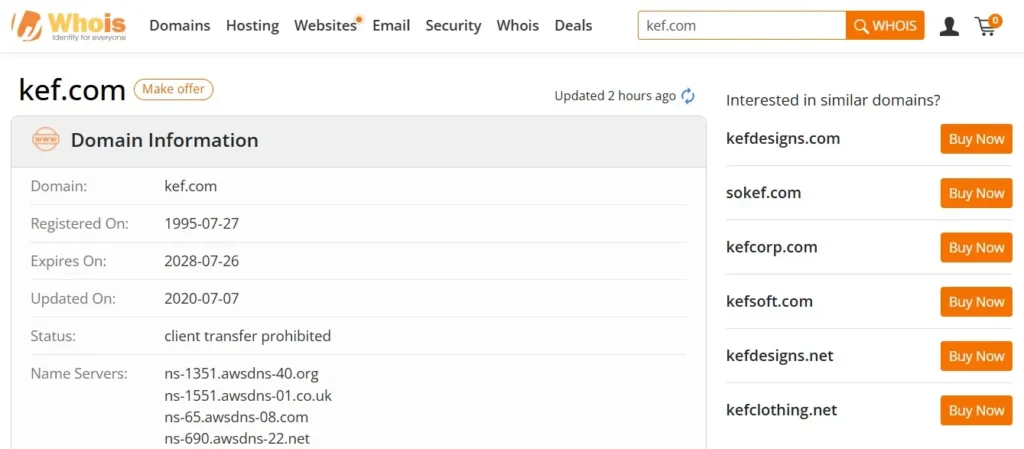Click the orange WHOIS search button

[885, 25]
